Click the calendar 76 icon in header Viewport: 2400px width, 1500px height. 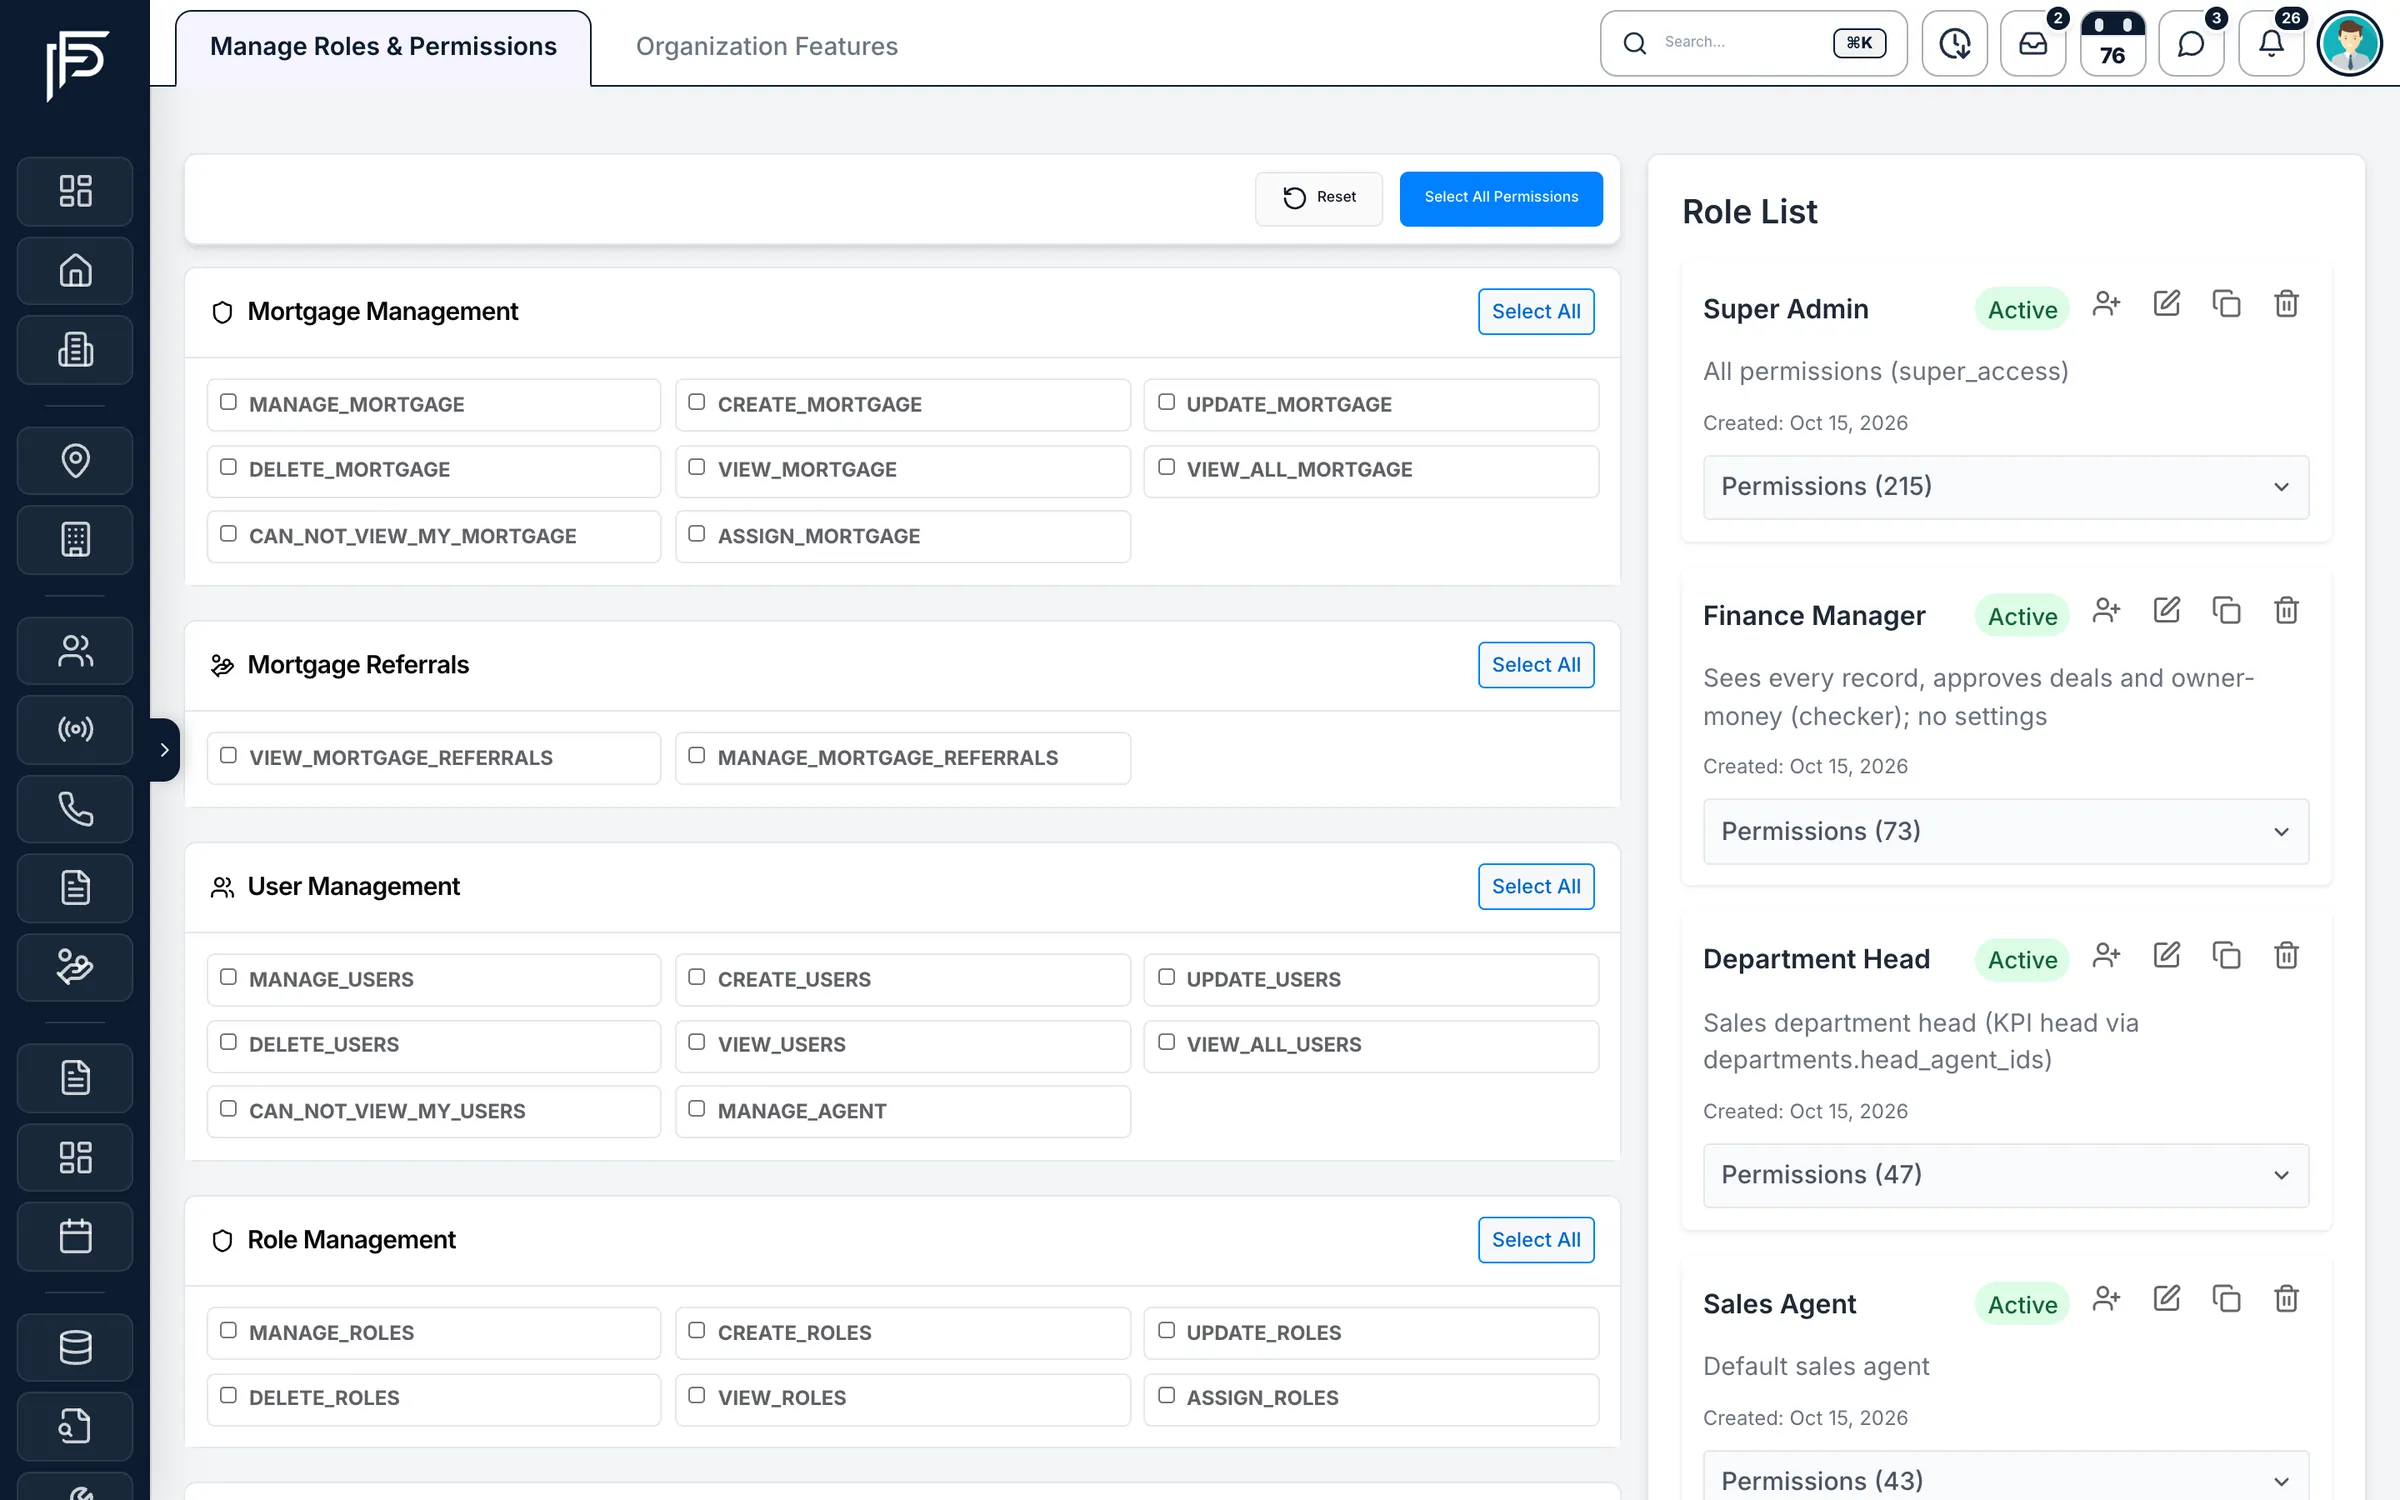[x=2112, y=44]
